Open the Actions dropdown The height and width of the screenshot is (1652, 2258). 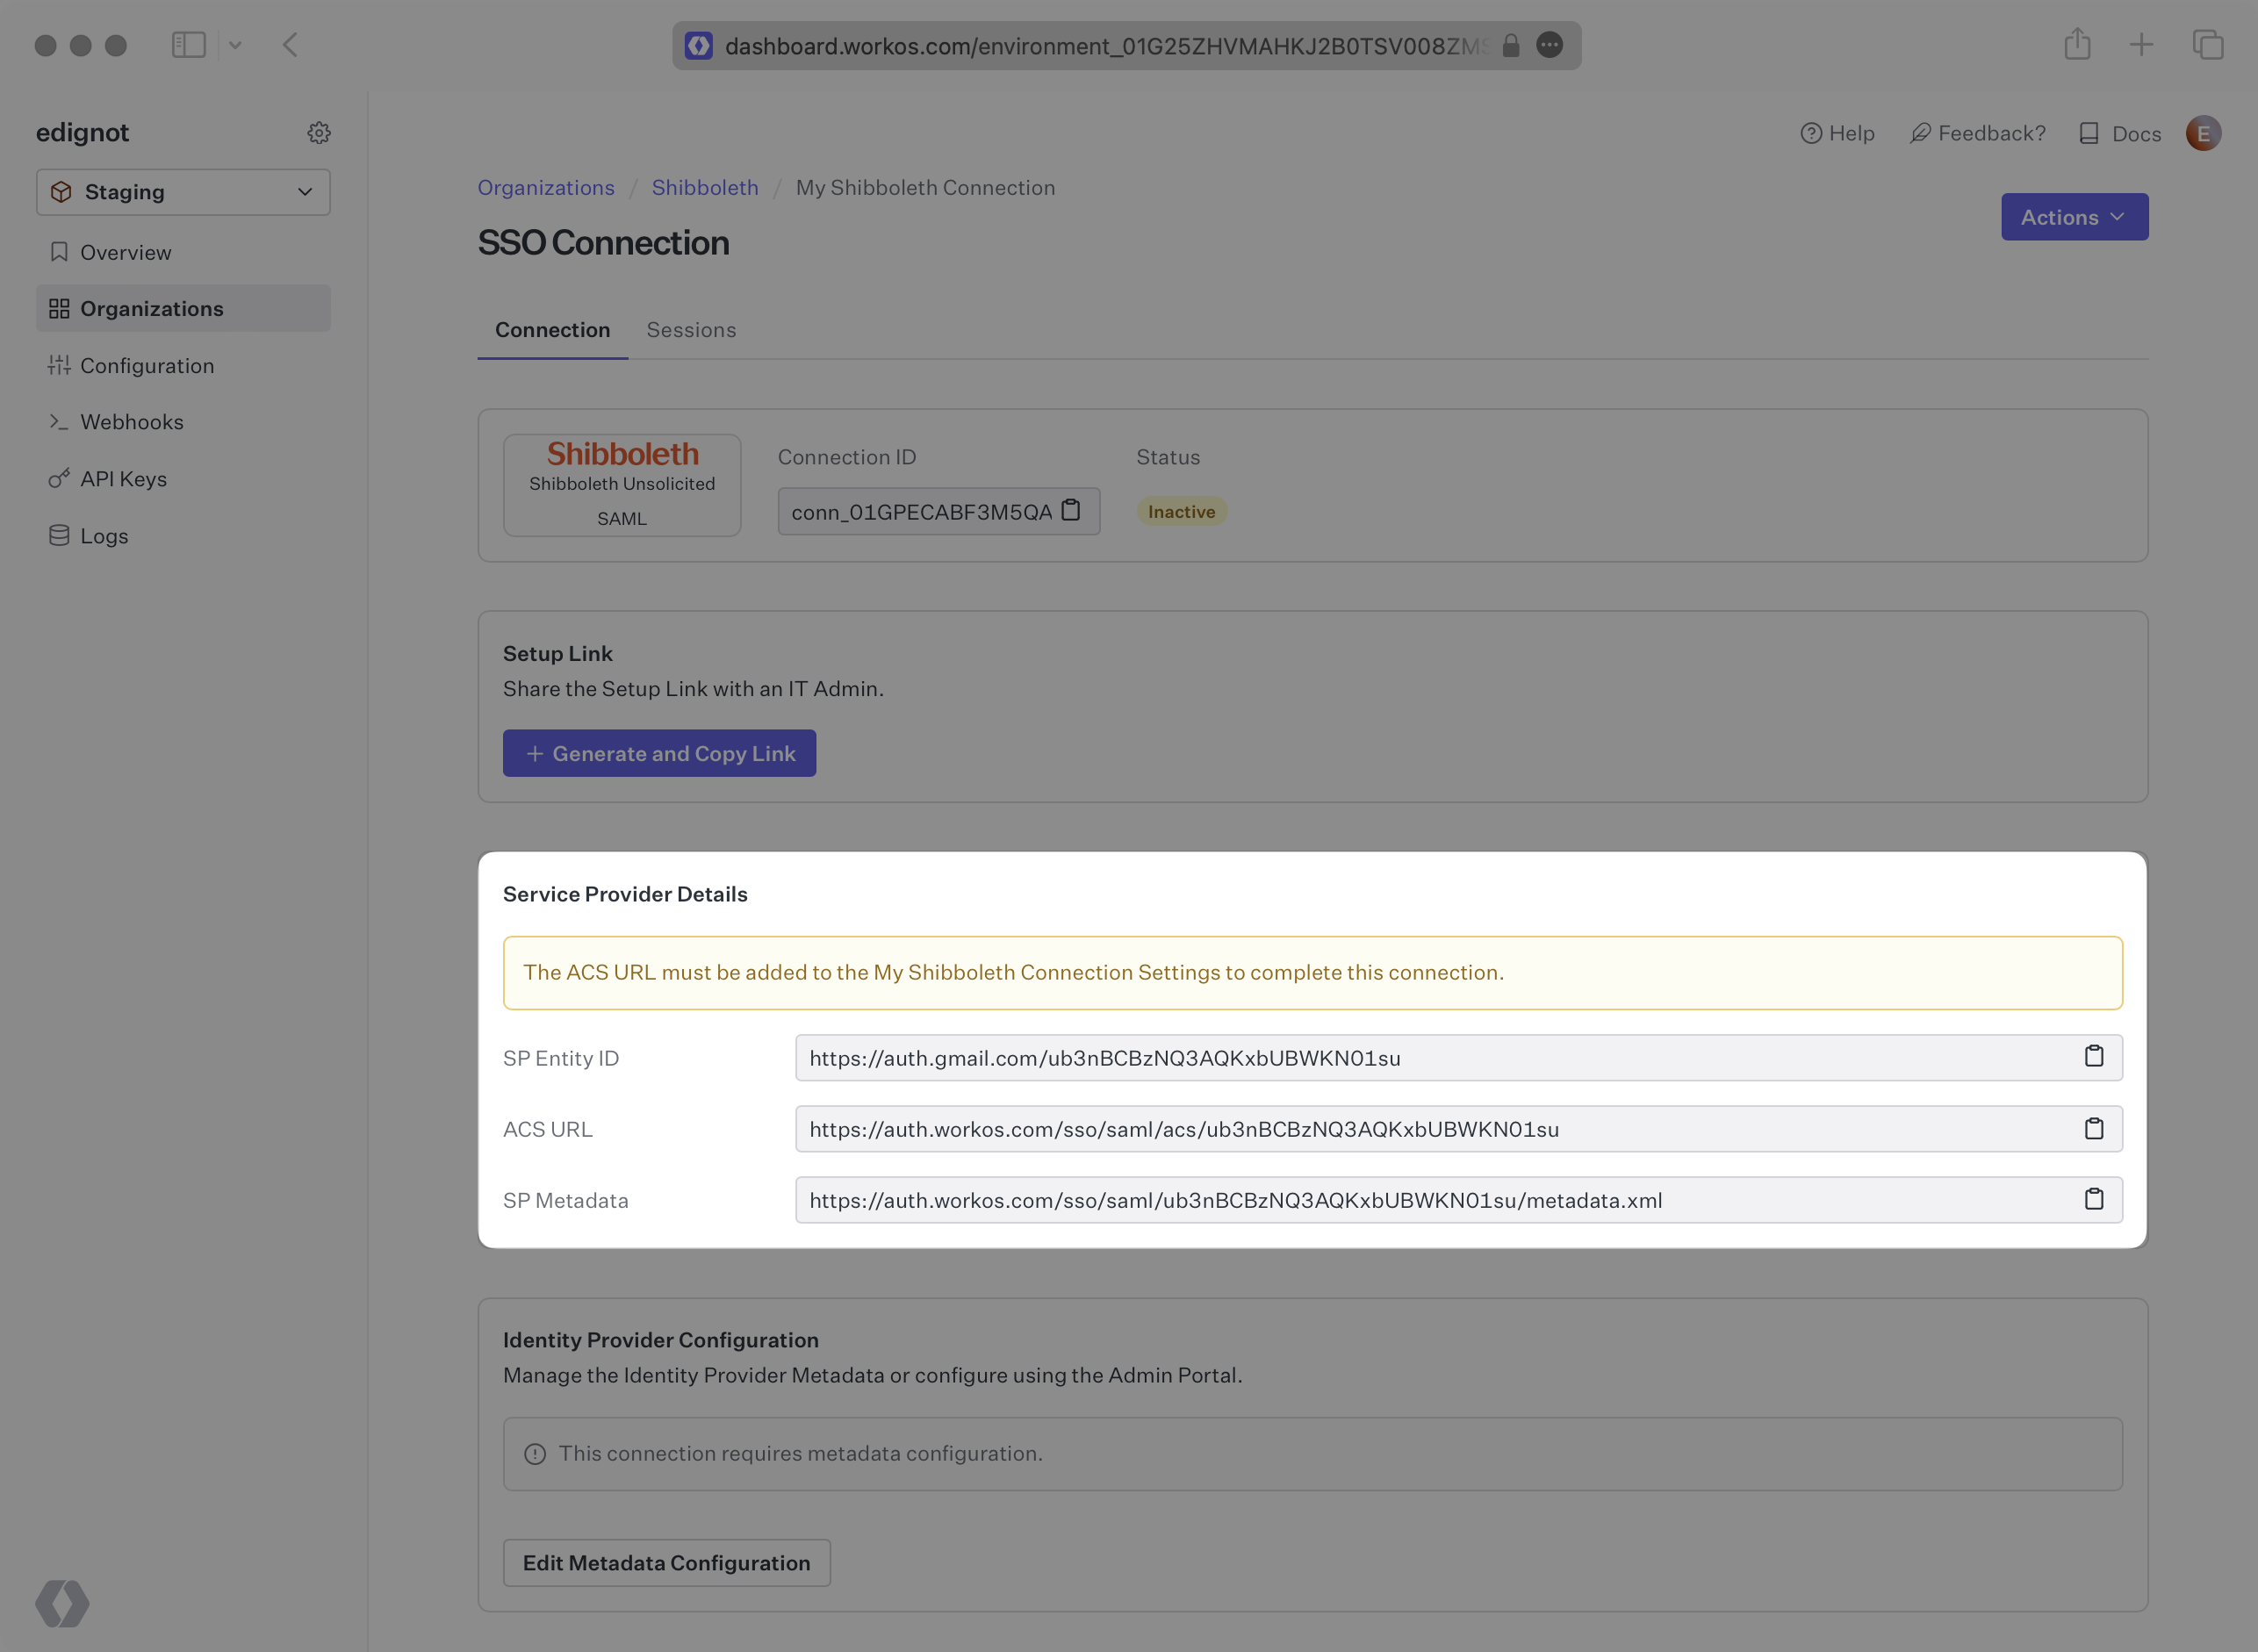click(2074, 216)
